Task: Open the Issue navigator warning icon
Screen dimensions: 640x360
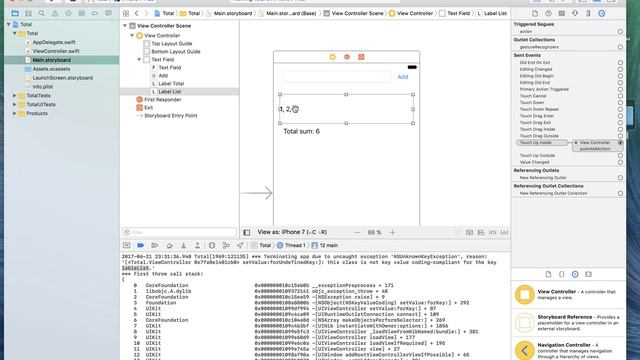Action: pyautogui.click(x=55, y=13)
